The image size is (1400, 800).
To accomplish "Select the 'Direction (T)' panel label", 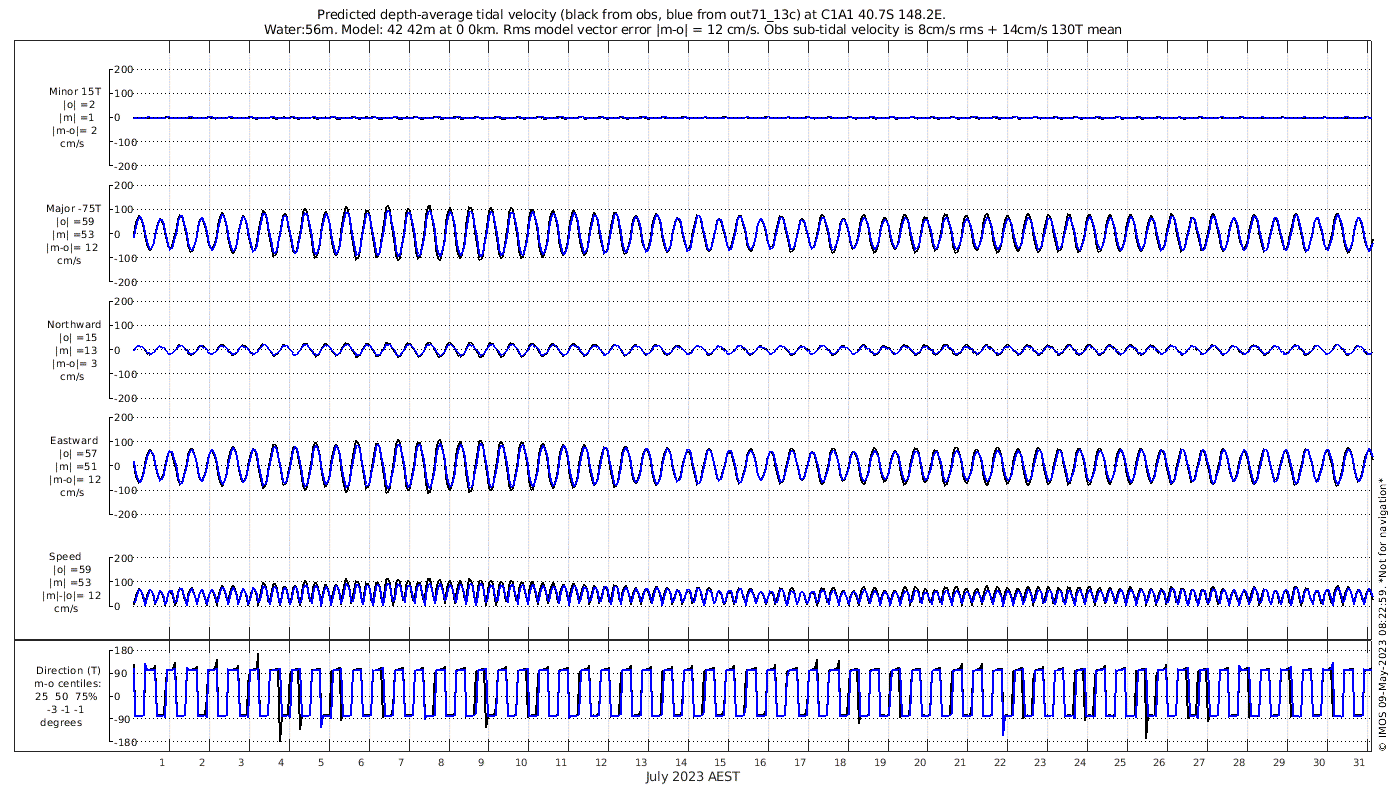I will pos(68,671).
